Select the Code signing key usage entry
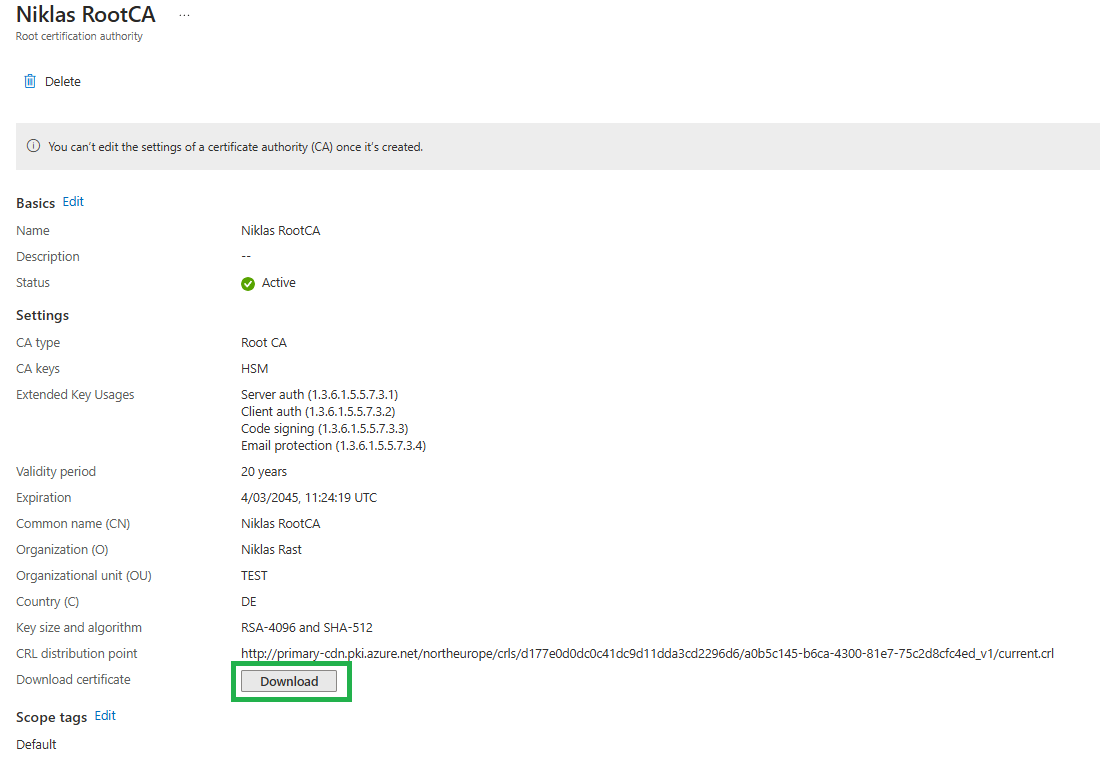 coord(324,429)
